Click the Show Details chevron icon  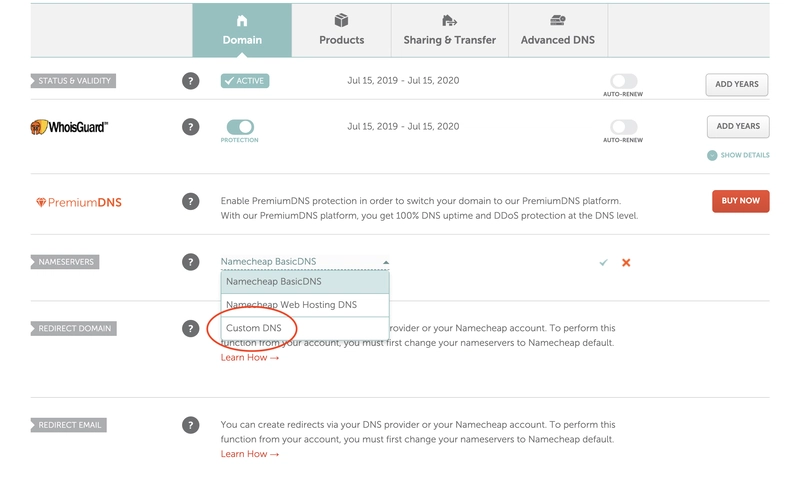pyautogui.click(x=712, y=155)
